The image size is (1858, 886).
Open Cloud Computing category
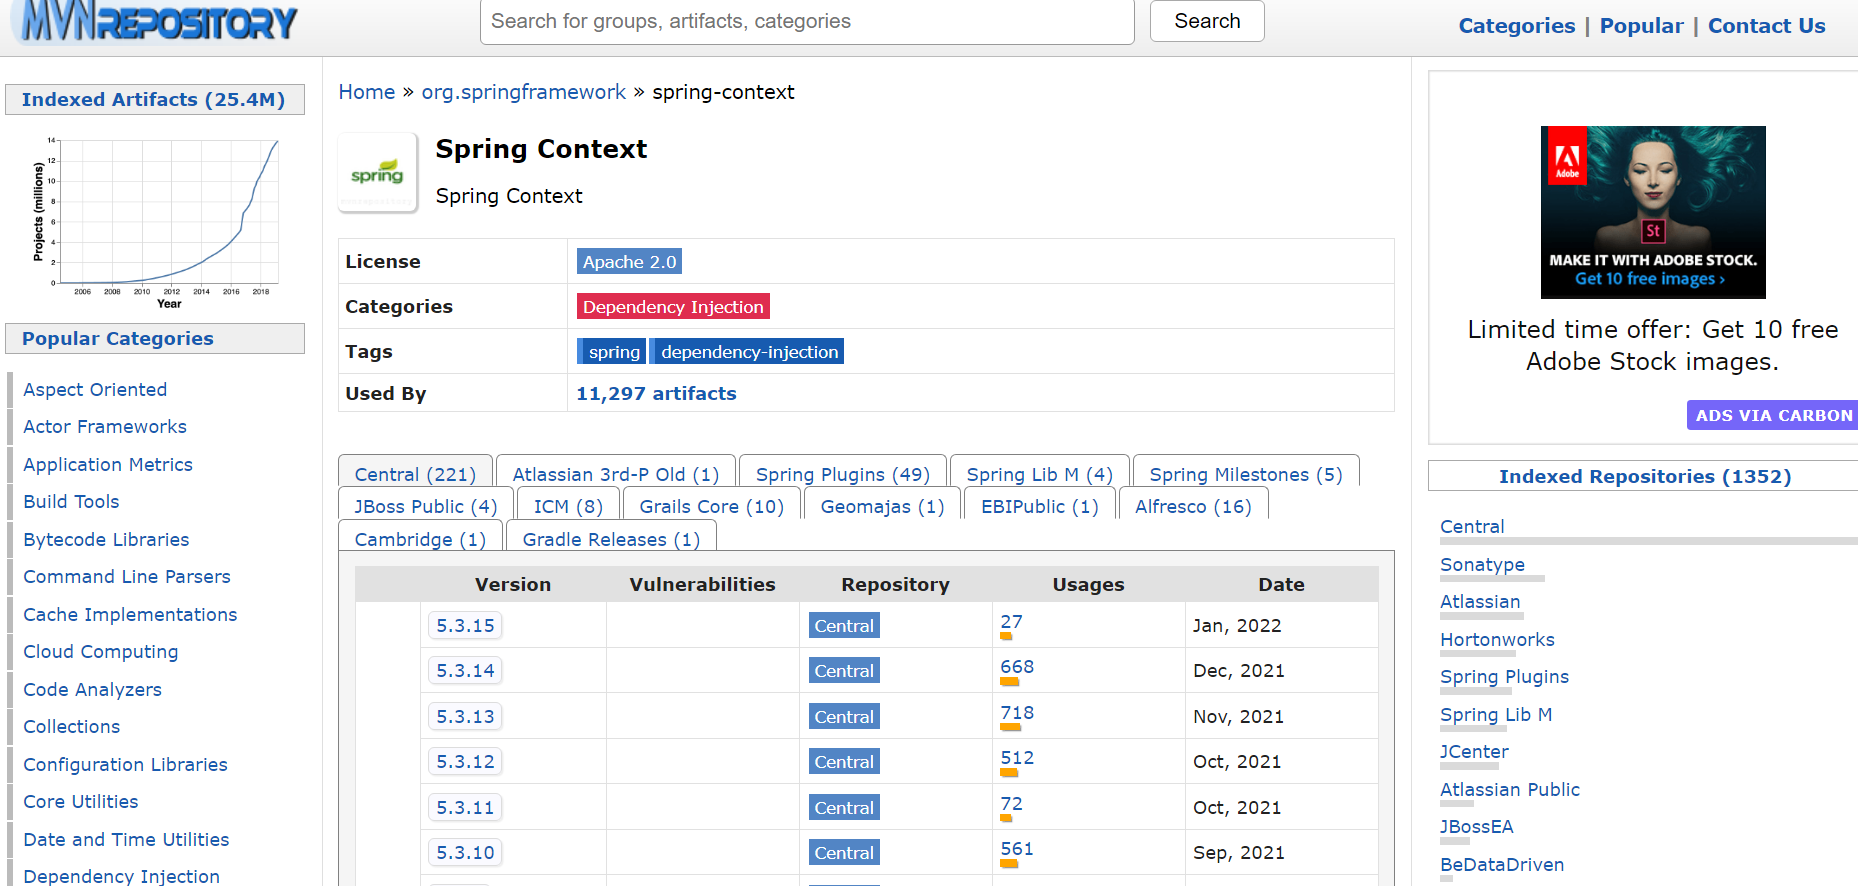(x=101, y=652)
